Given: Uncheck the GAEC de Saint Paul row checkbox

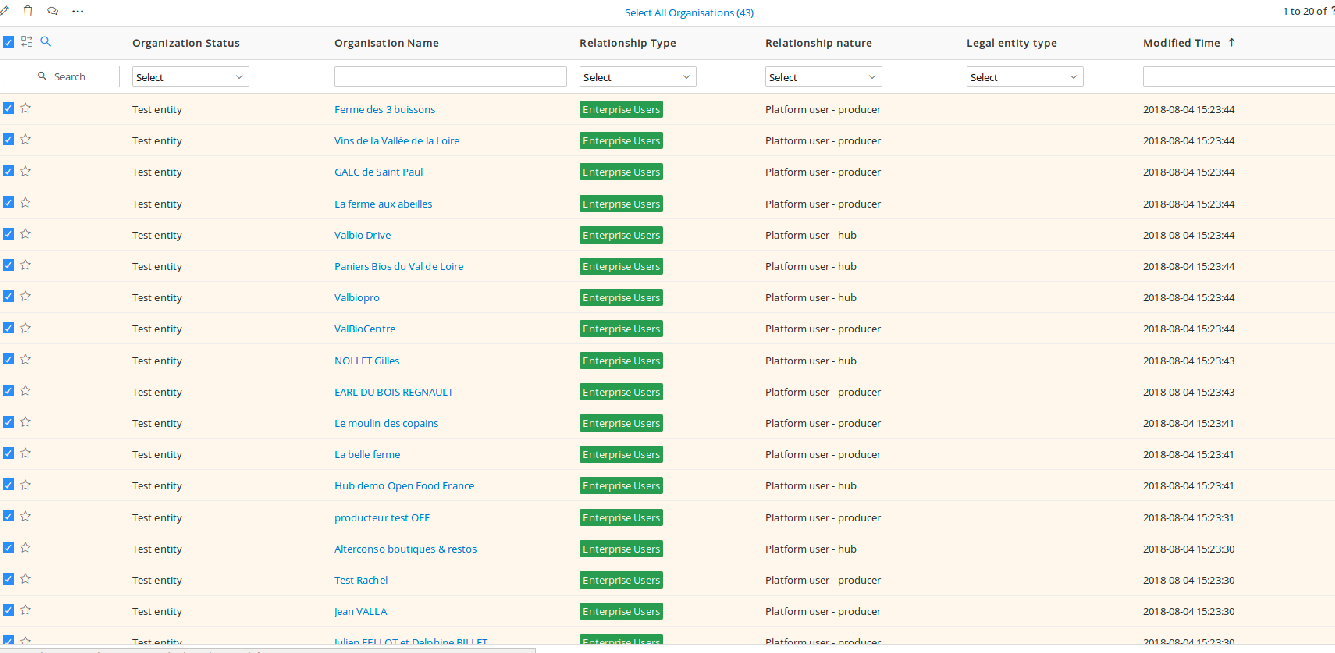Looking at the screenshot, I should [x=8, y=171].
